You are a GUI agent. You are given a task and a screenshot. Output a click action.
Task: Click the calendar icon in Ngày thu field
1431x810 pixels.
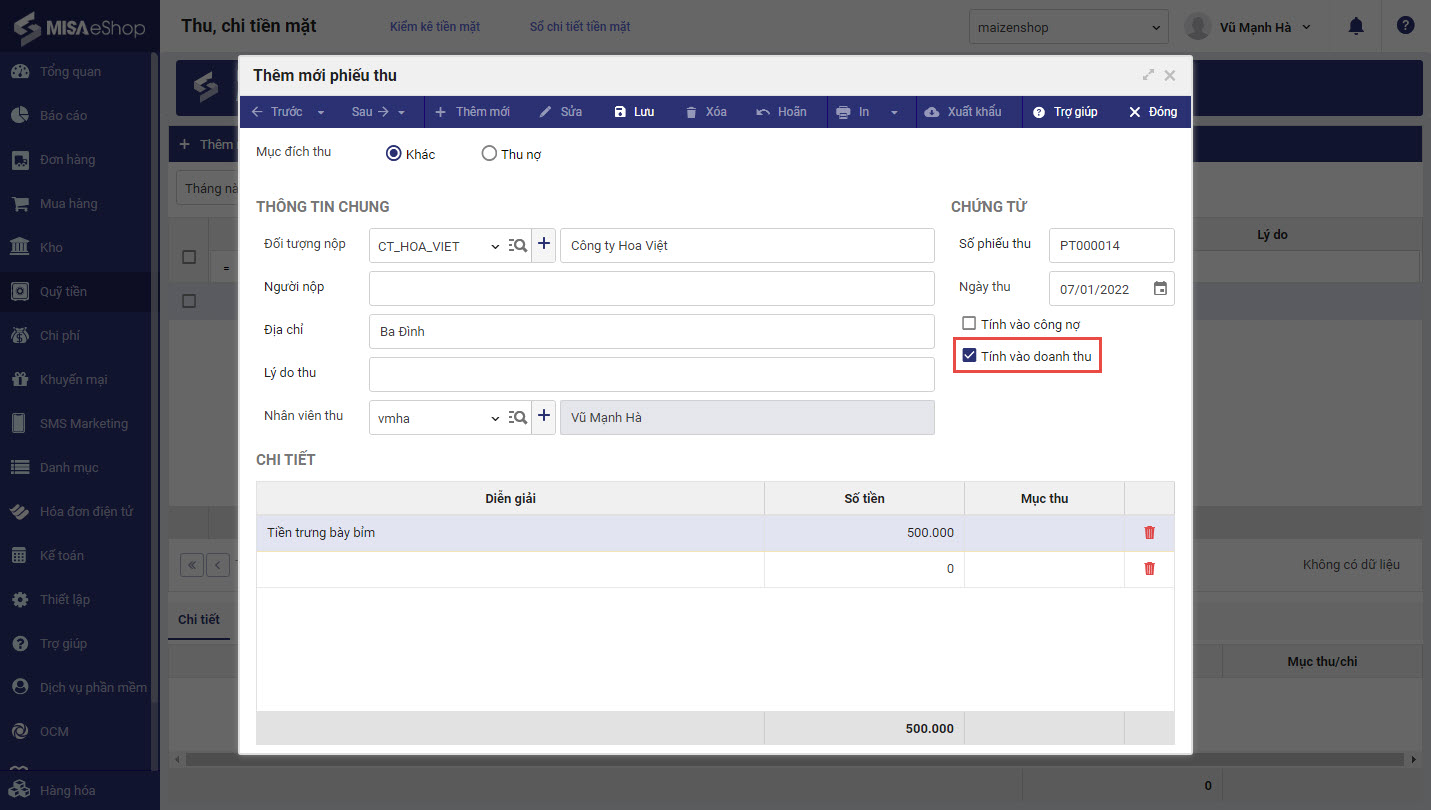pyautogui.click(x=1160, y=289)
